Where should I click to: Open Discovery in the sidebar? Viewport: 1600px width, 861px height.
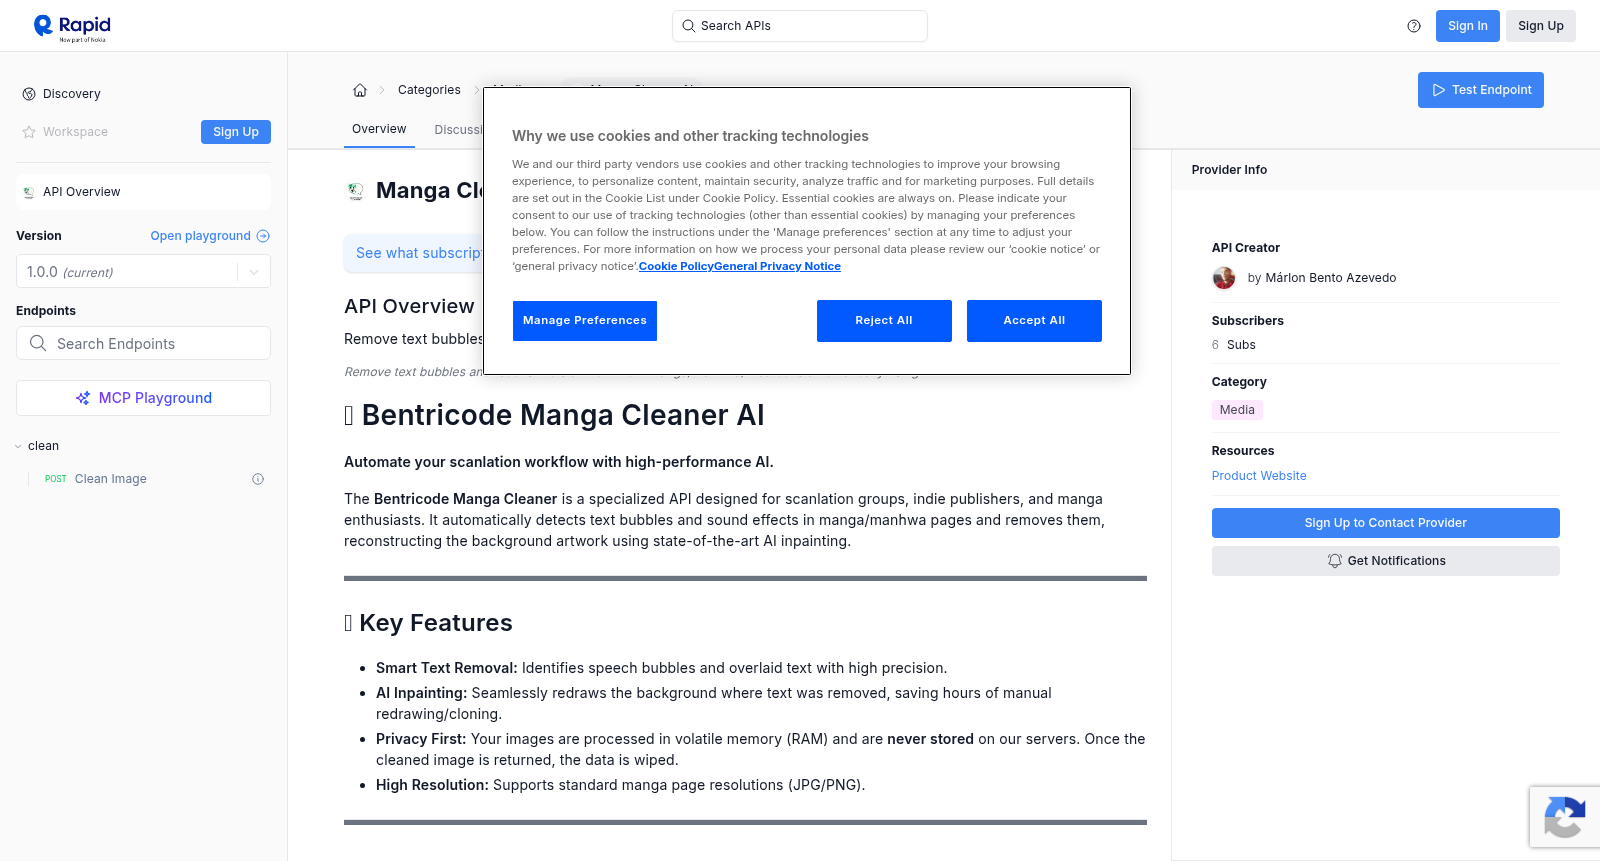point(72,94)
